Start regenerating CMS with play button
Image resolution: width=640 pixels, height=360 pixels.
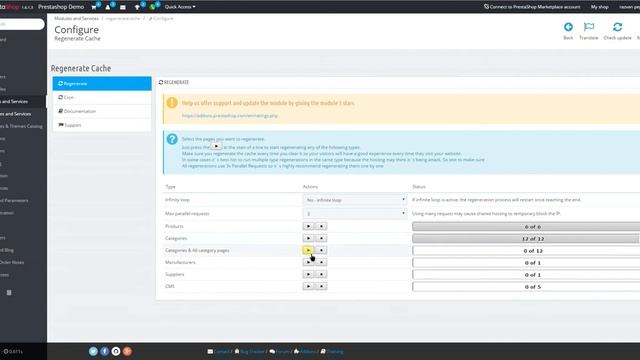click(309, 287)
